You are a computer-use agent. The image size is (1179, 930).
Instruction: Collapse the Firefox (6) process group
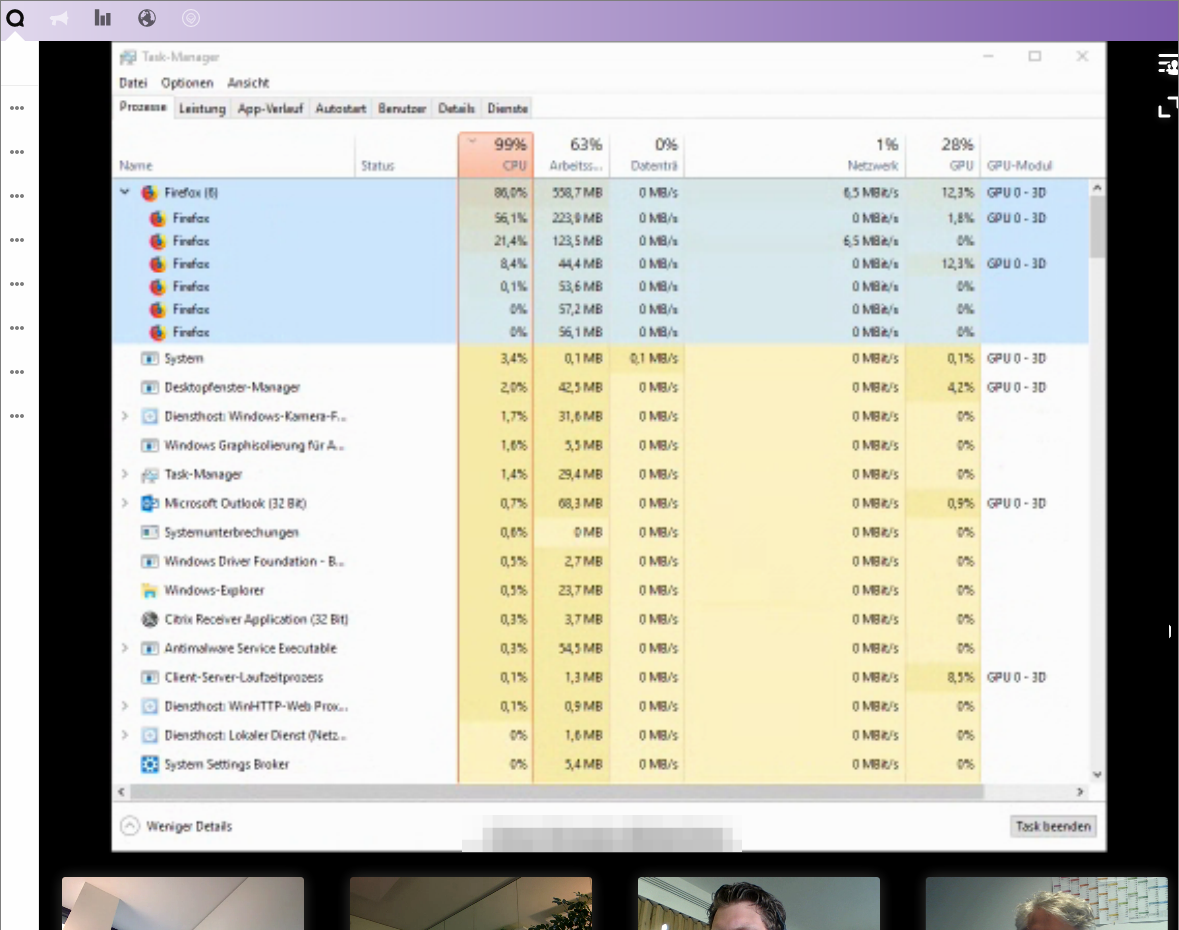pos(125,192)
